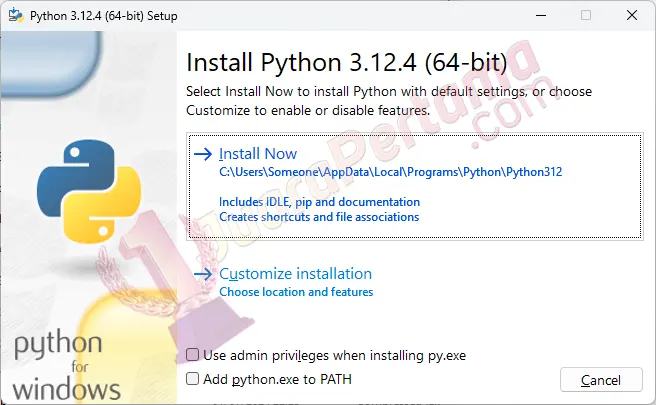Viewport: 656px width, 405px height.
Task: Click the 'Install Python 3.12.4 (64-bit)' heading
Action: 346,63
